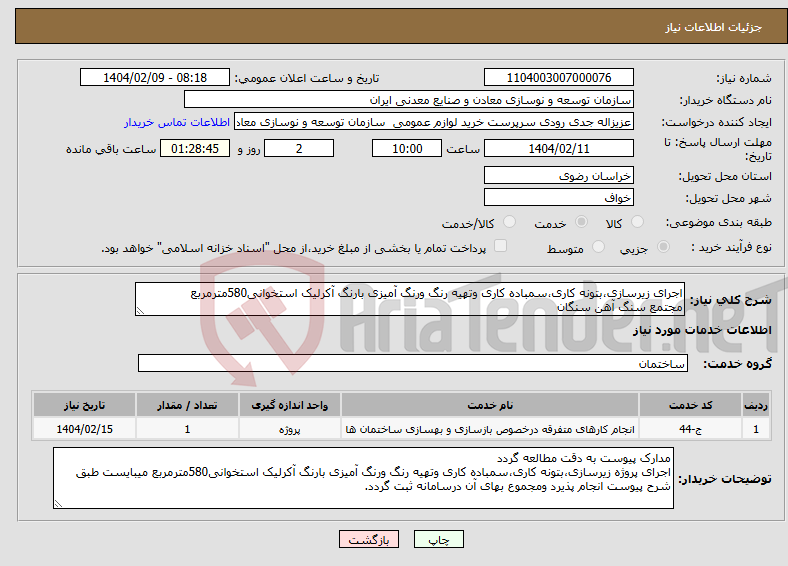The image size is (788, 566).
Task: Click the resize handle of buyer notes textarea
Action: (58, 504)
